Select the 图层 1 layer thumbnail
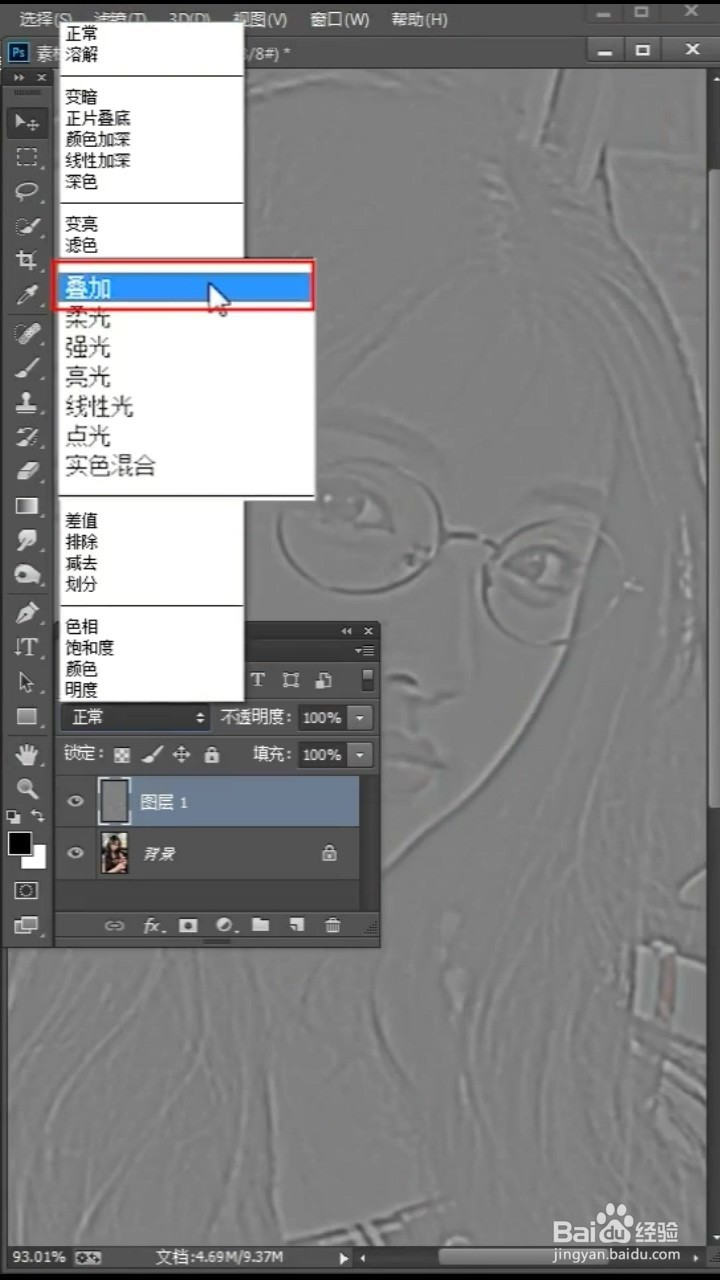 (114, 801)
